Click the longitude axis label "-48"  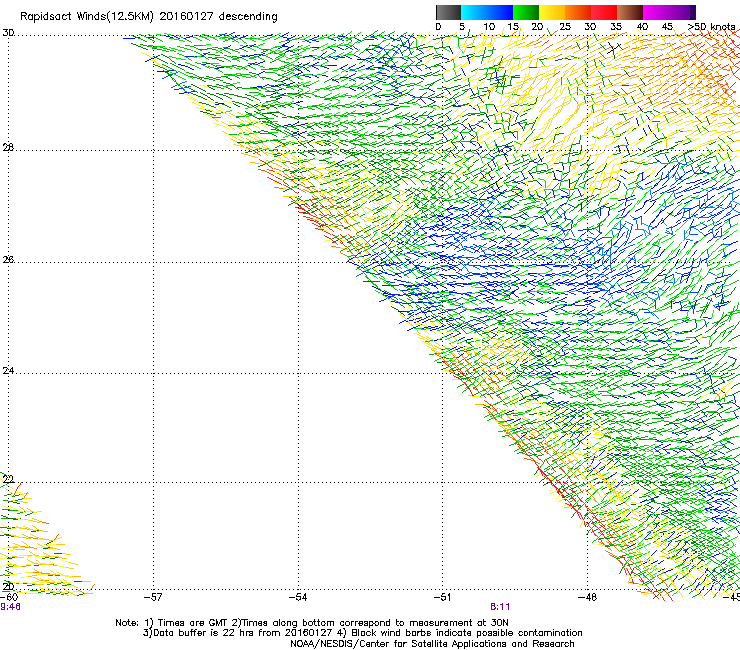[588, 598]
